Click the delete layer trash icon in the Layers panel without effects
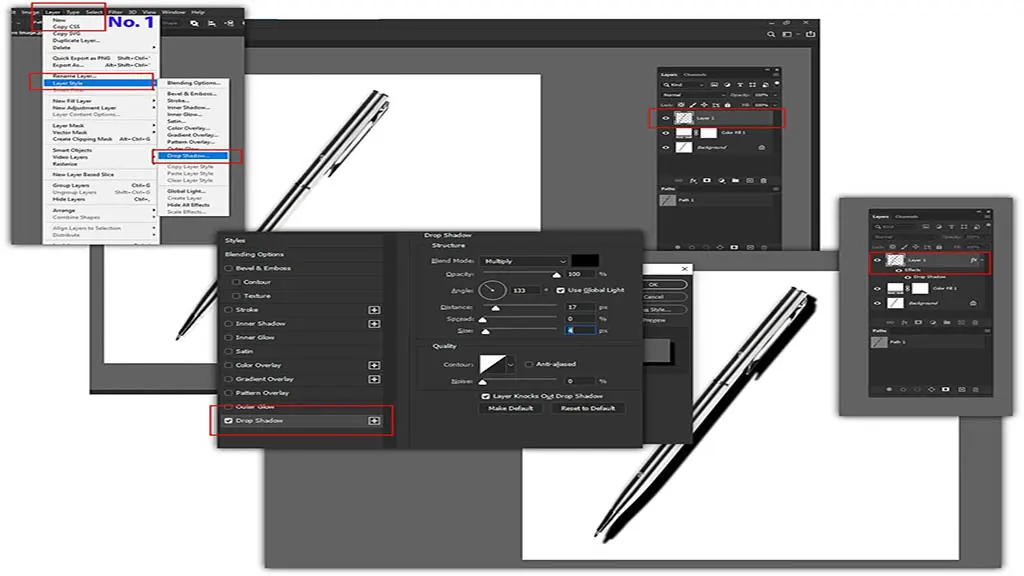The height and width of the screenshot is (576, 1024). 763,181
